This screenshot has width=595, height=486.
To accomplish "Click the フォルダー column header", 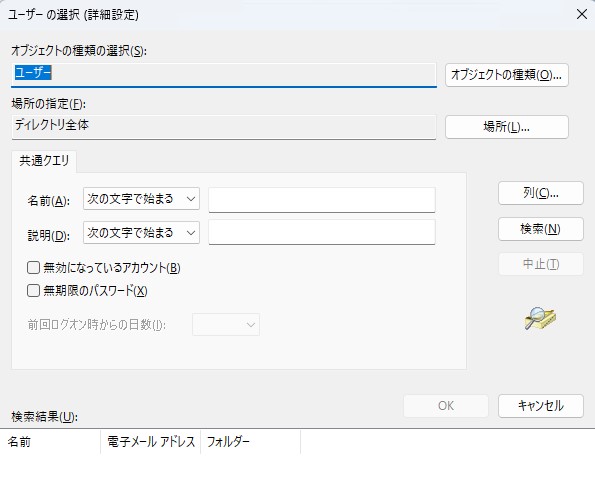I will pyautogui.click(x=250, y=442).
